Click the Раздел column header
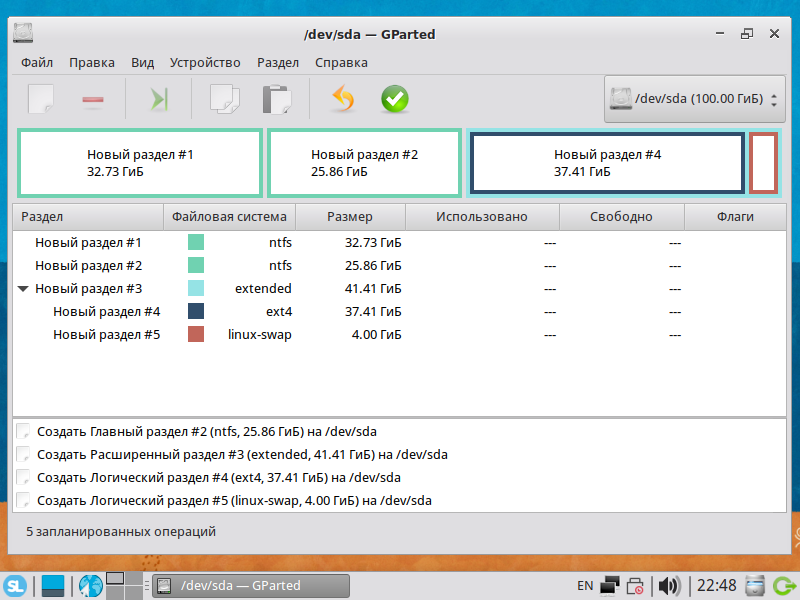 pyautogui.click(x=88, y=217)
